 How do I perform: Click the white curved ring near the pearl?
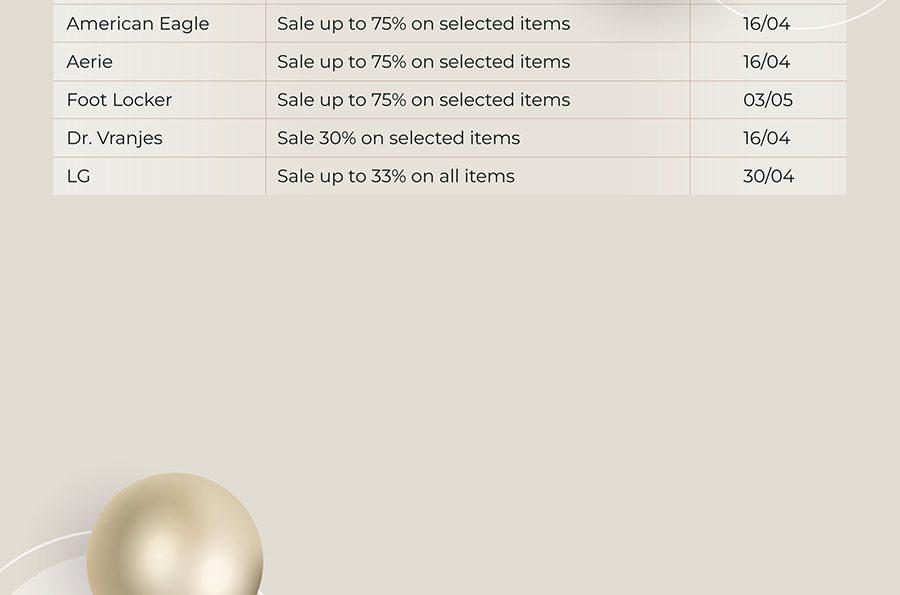(40, 555)
